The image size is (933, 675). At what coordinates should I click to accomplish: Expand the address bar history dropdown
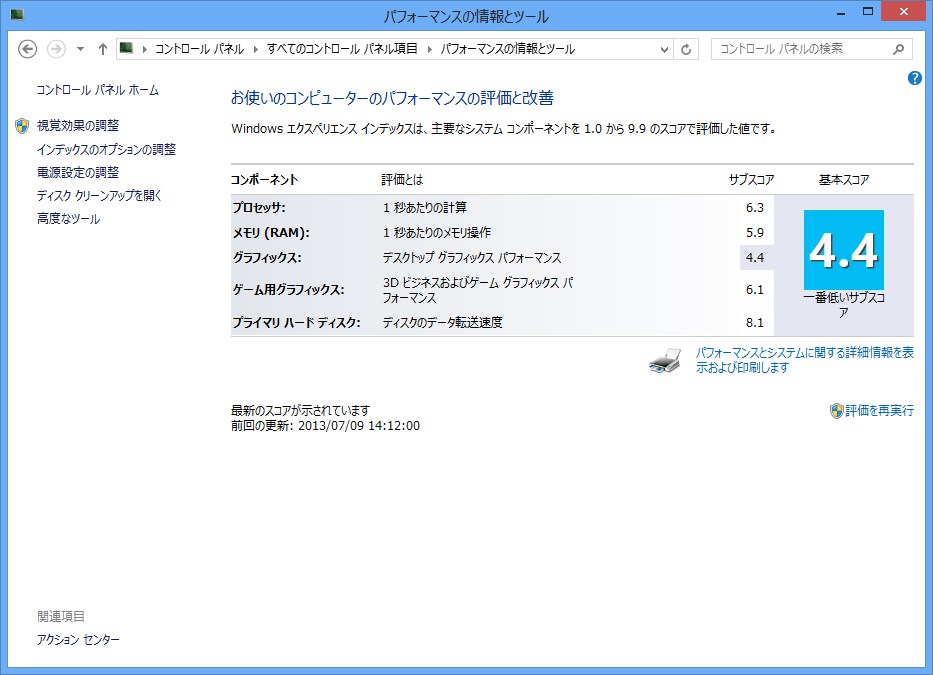664,49
